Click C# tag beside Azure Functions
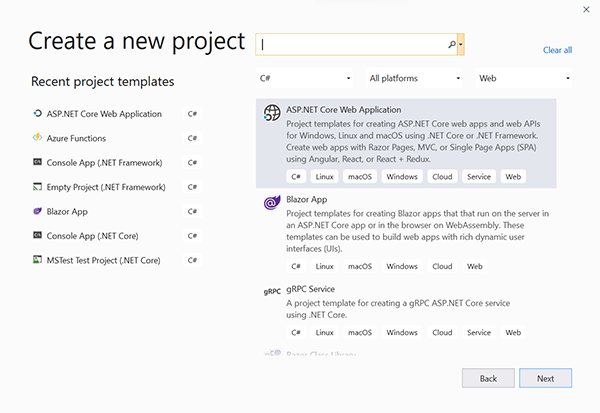This screenshot has width=600, height=413. (x=192, y=138)
